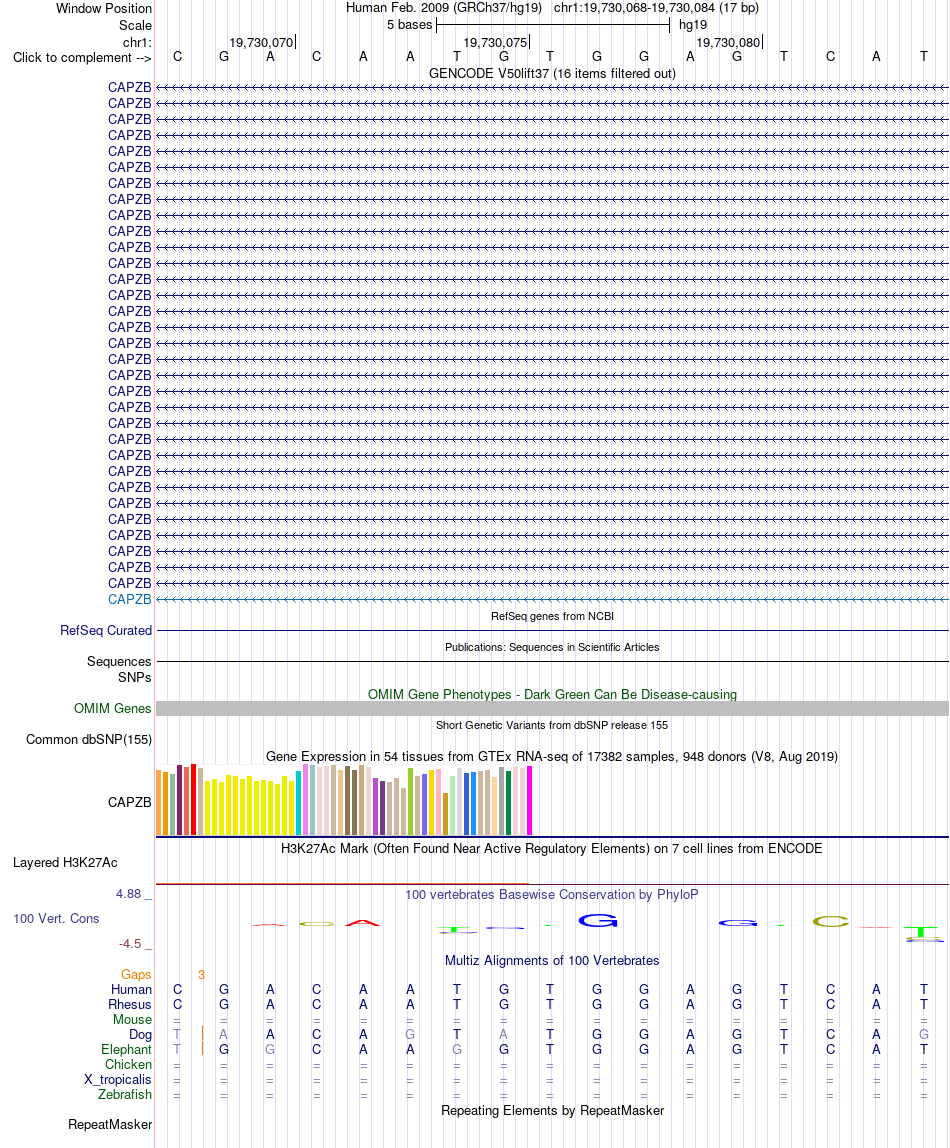Click the OMIM Genes label
Screen dimensions: 950x1148
tap(113, 709)
